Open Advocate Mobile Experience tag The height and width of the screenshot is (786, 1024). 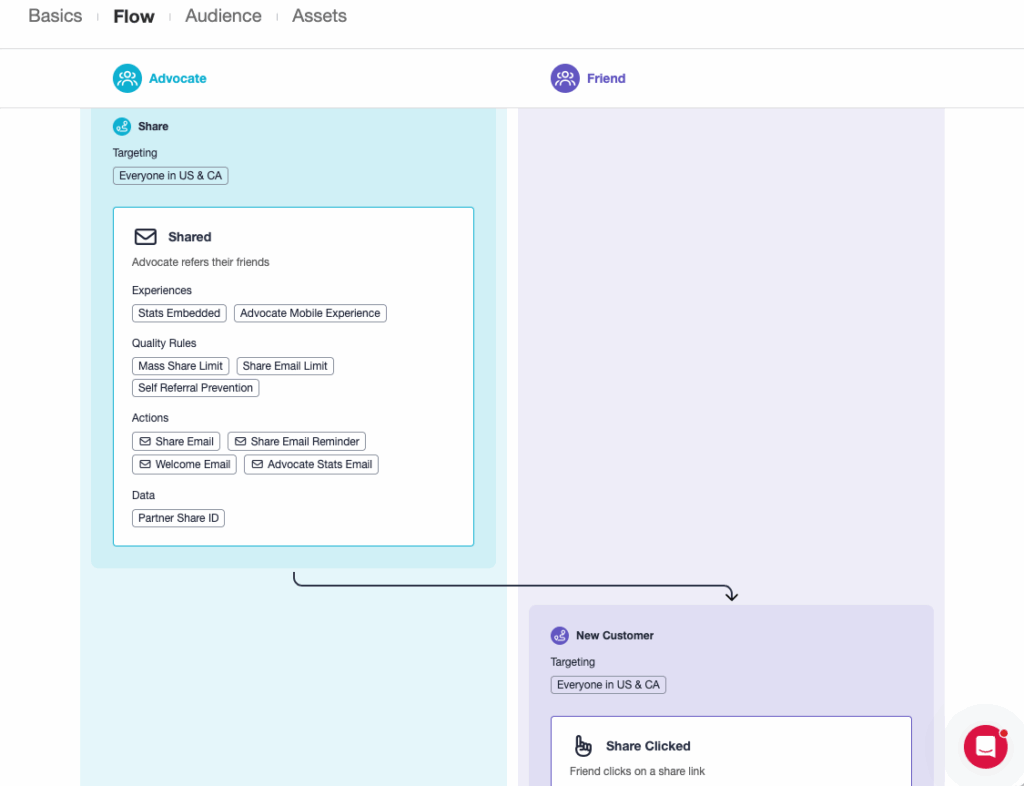tap(310, 313)
